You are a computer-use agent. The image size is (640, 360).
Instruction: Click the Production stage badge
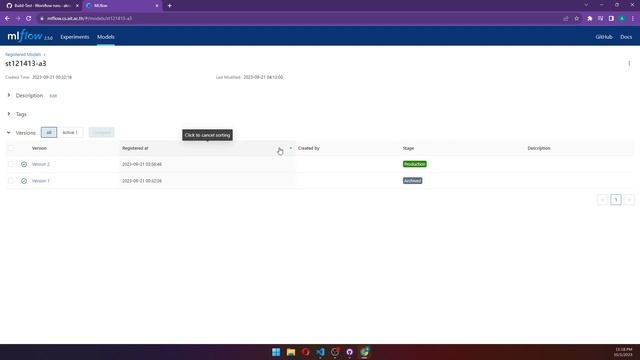pos(415,164)
